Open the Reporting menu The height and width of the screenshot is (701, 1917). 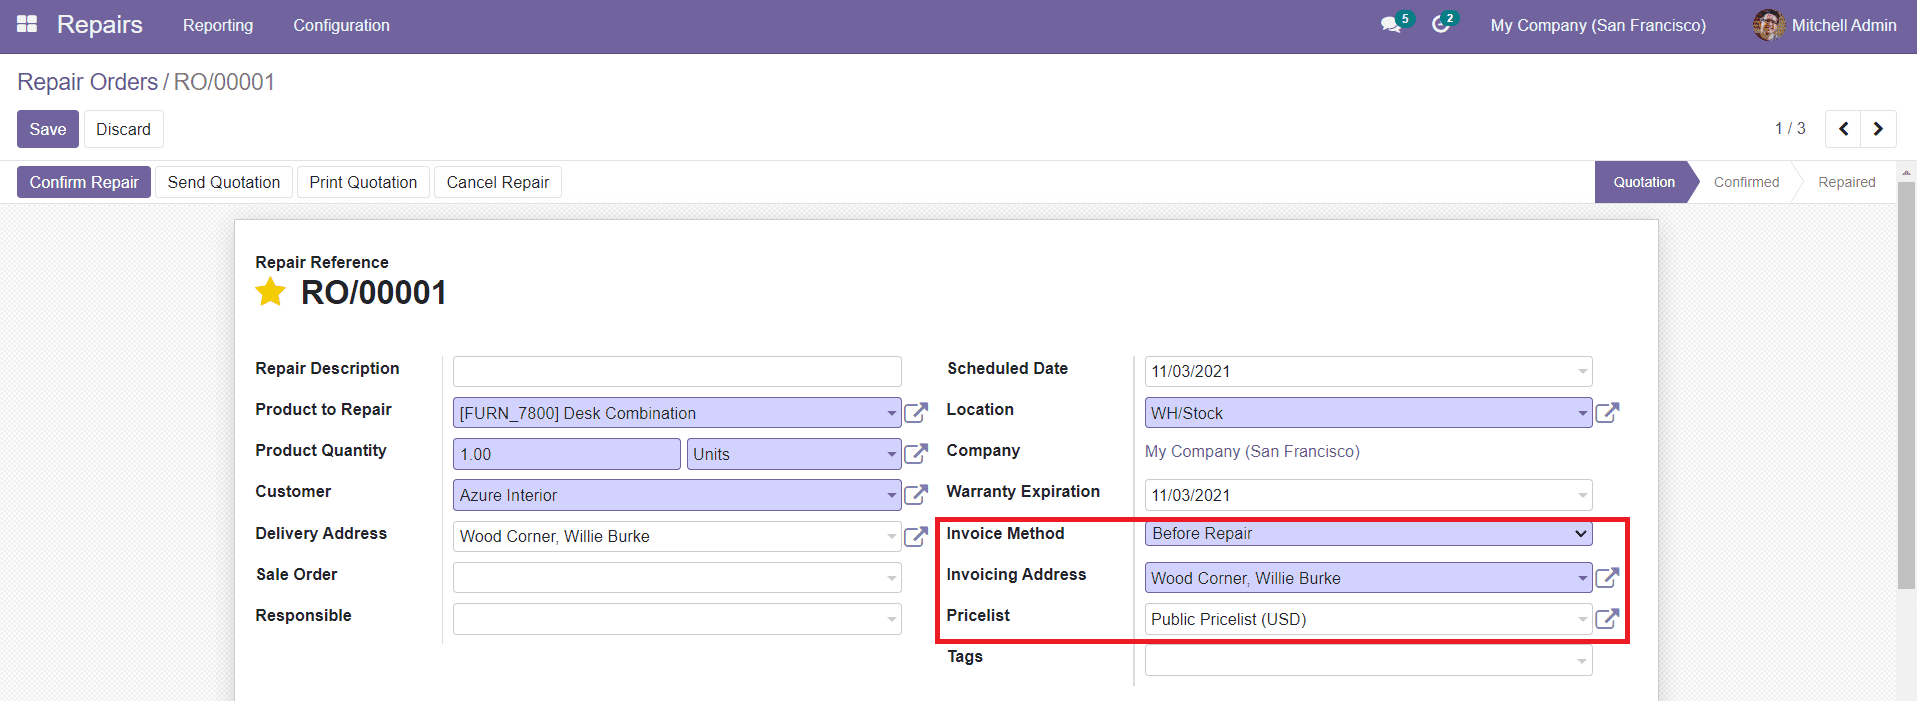click(218, 25)
